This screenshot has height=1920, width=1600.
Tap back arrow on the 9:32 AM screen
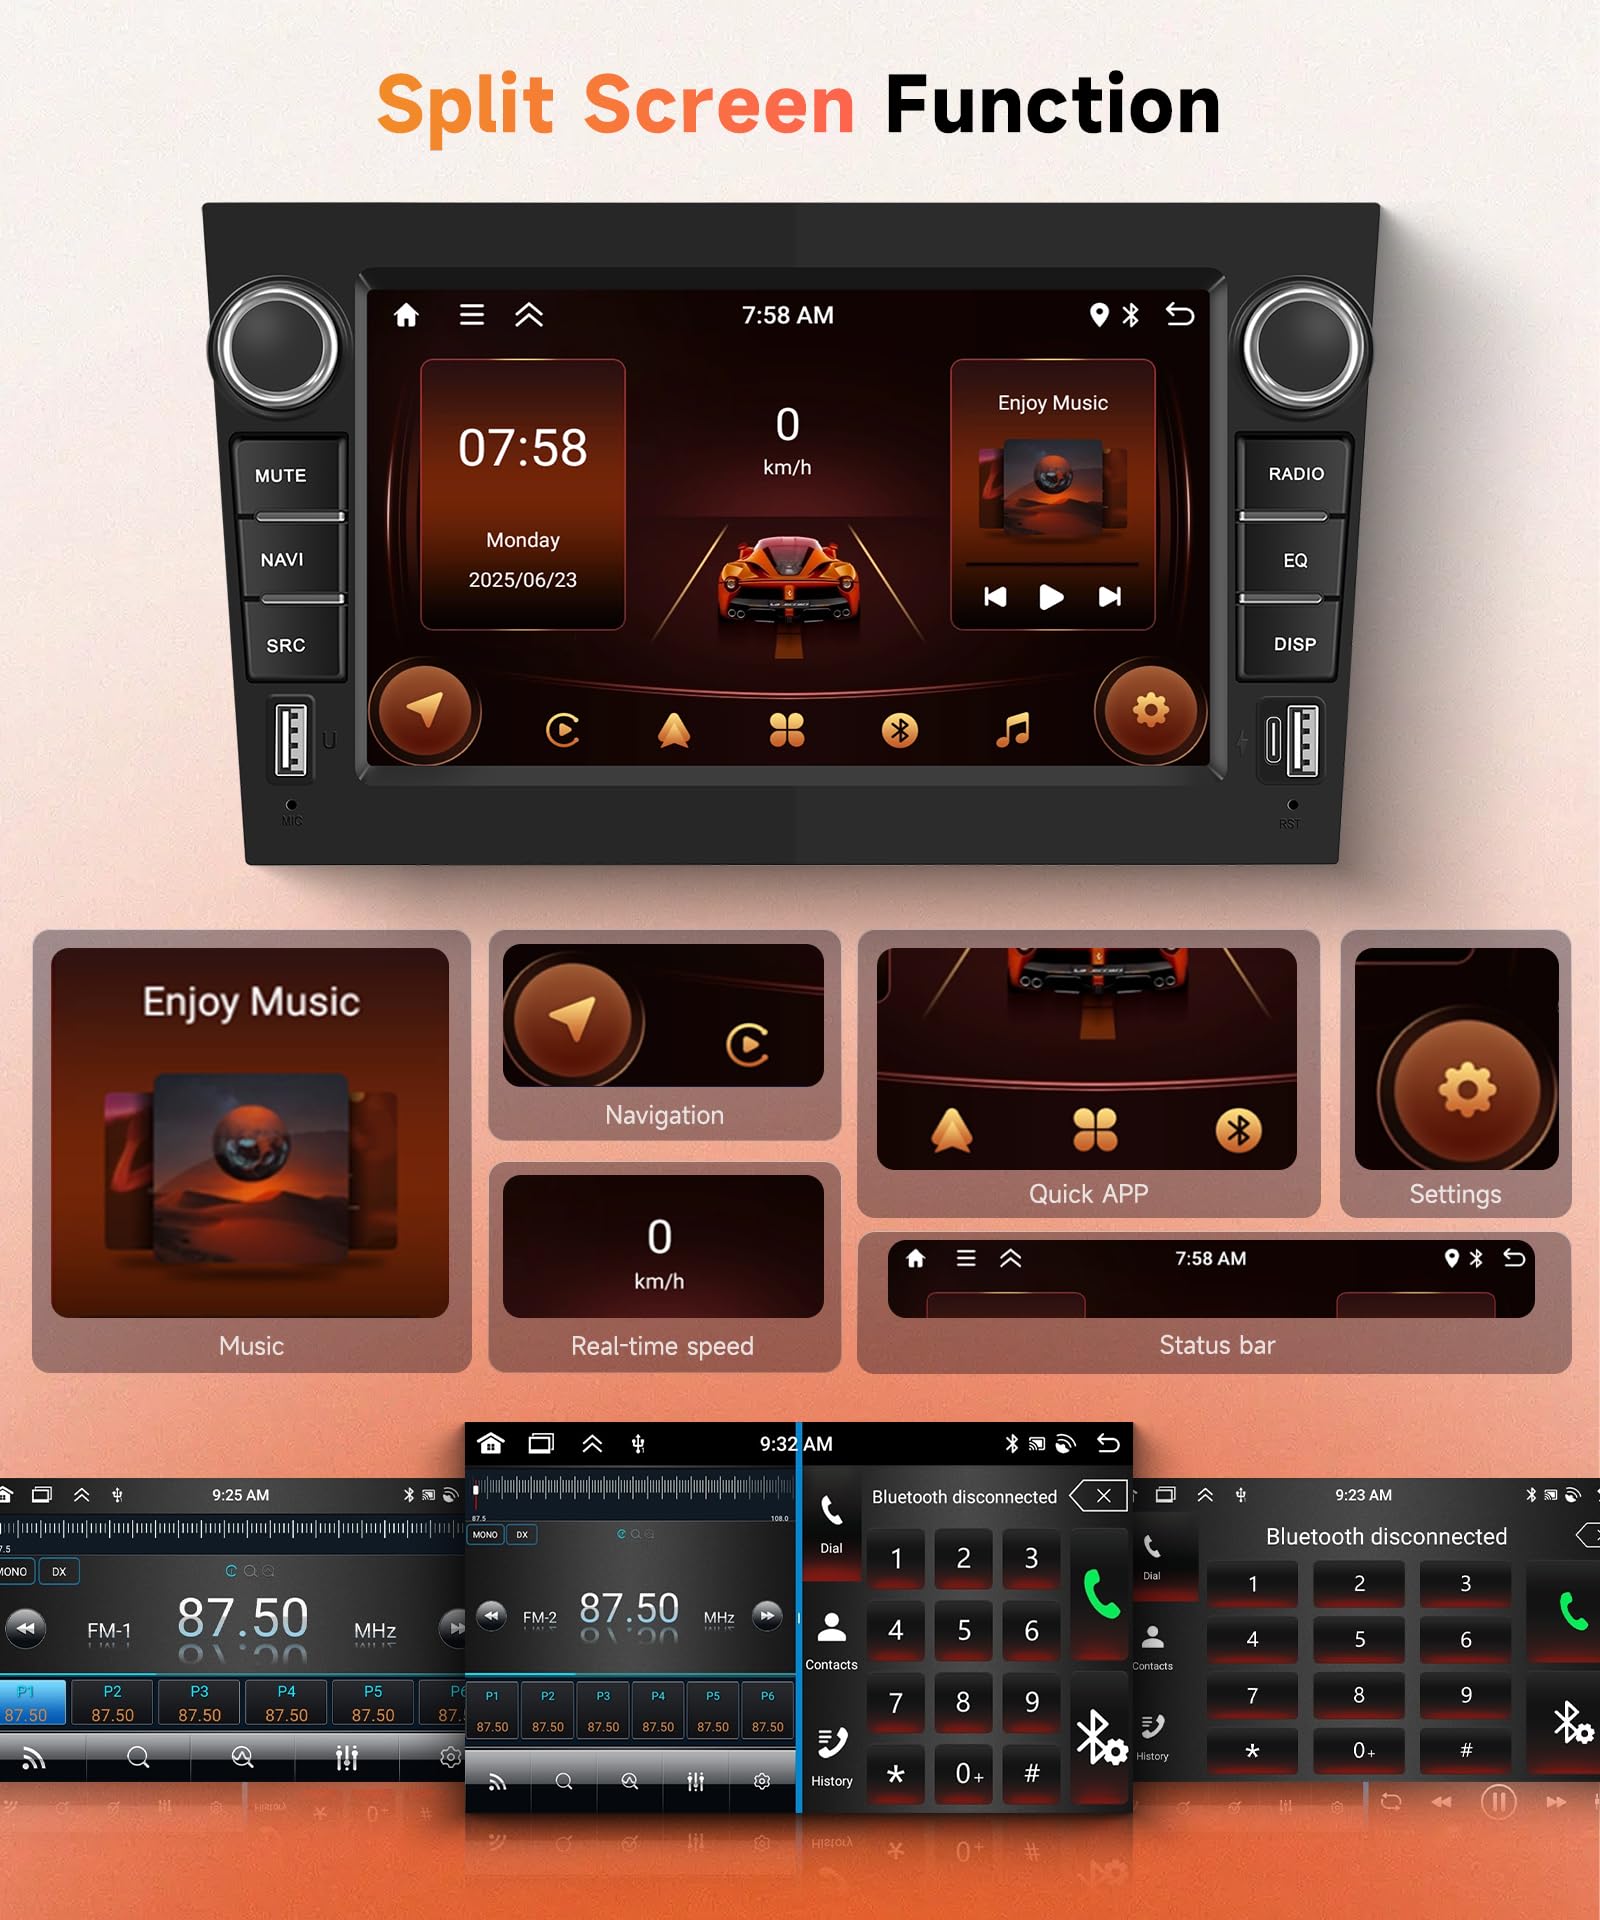point(1108,1443)
